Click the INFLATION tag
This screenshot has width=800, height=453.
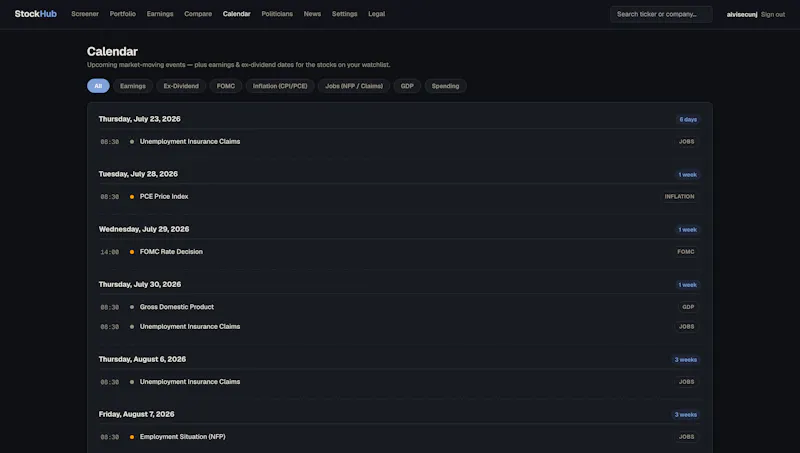679,196
